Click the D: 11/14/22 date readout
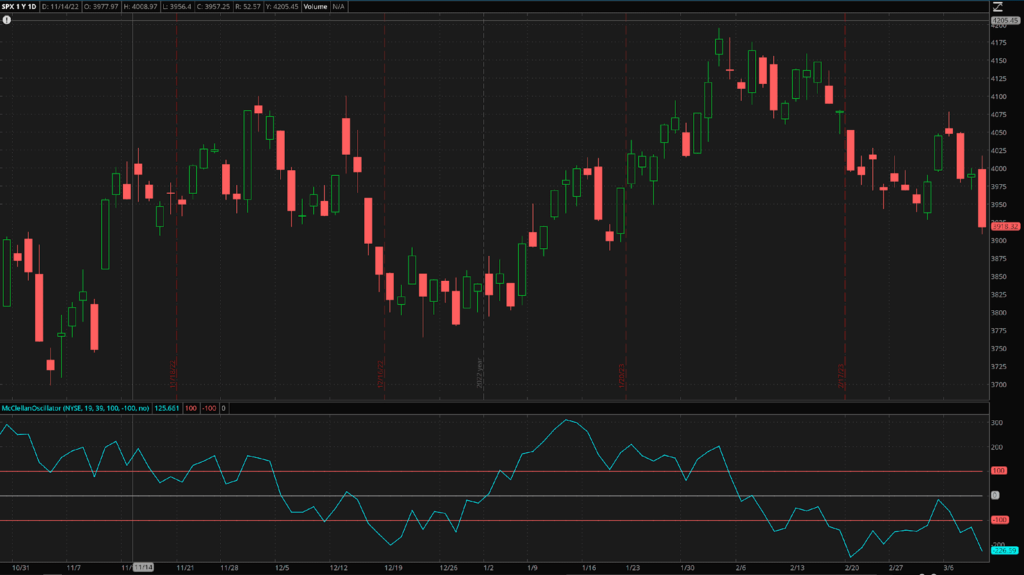 (60, 7)
